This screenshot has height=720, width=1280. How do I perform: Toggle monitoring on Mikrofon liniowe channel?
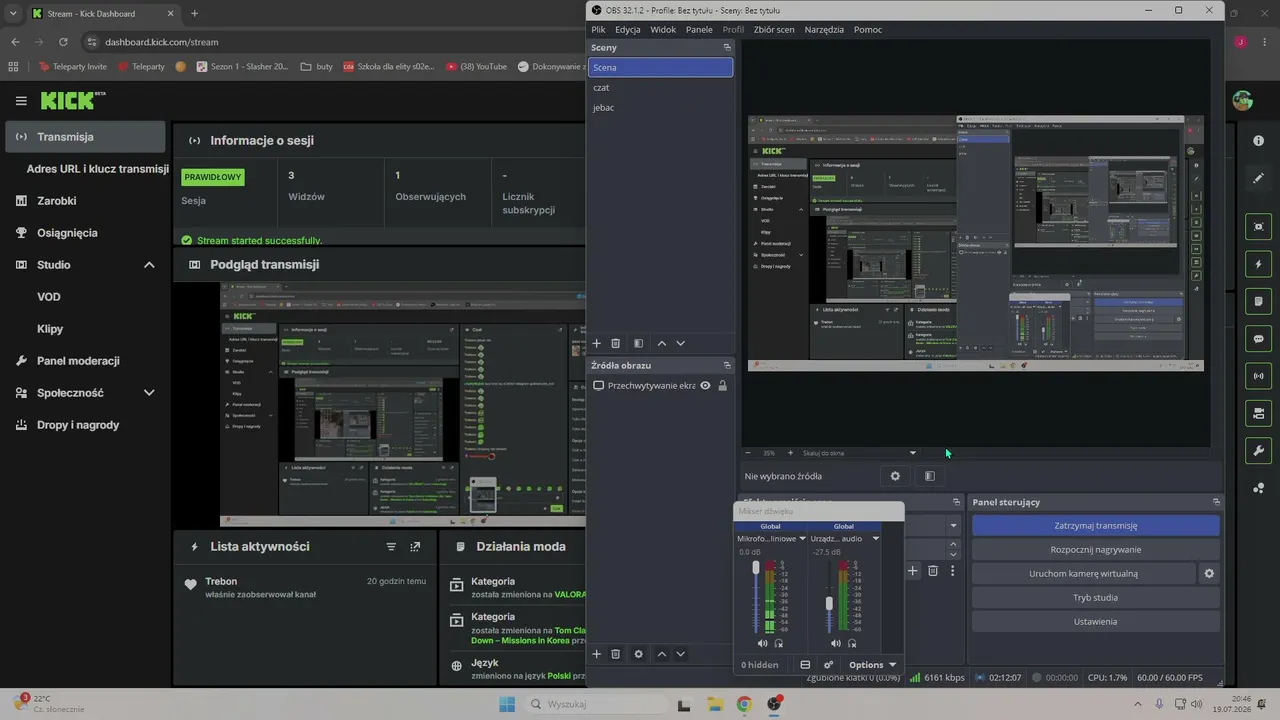pyautogui.click(x=779, y=644)
